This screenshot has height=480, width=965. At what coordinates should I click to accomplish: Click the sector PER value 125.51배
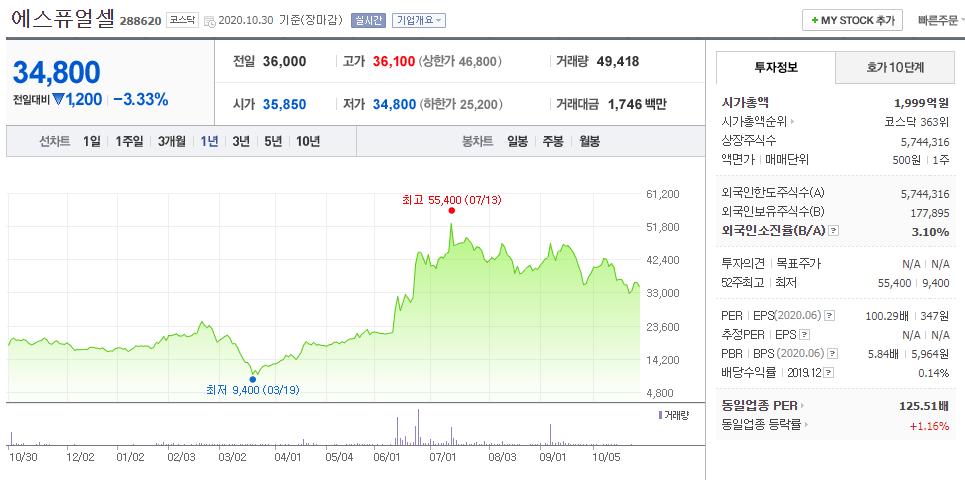[x=924, y=406]
